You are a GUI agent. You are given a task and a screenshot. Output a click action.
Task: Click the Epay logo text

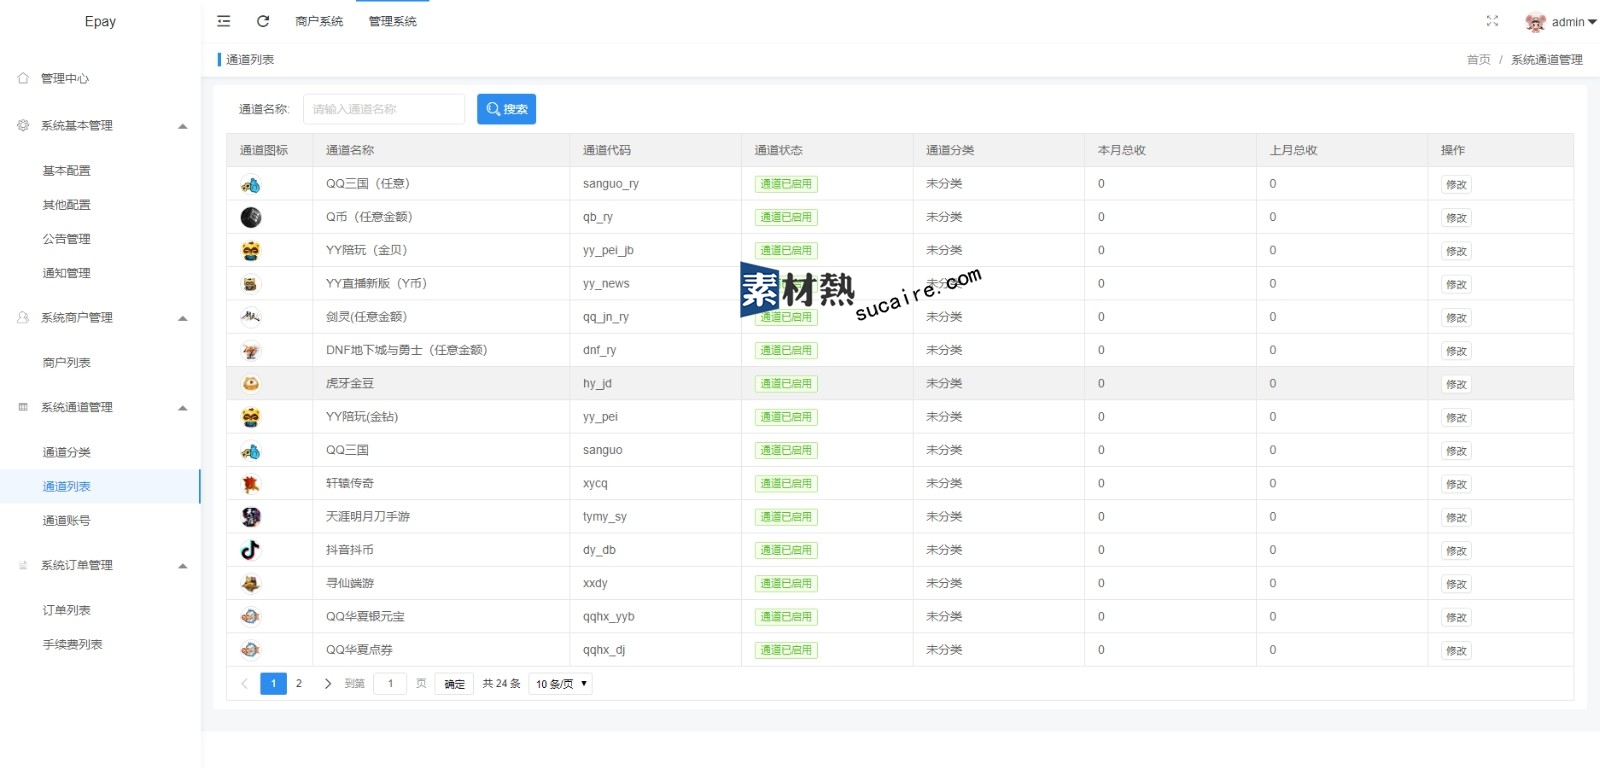pyautogui.click(x=100, y=21)
